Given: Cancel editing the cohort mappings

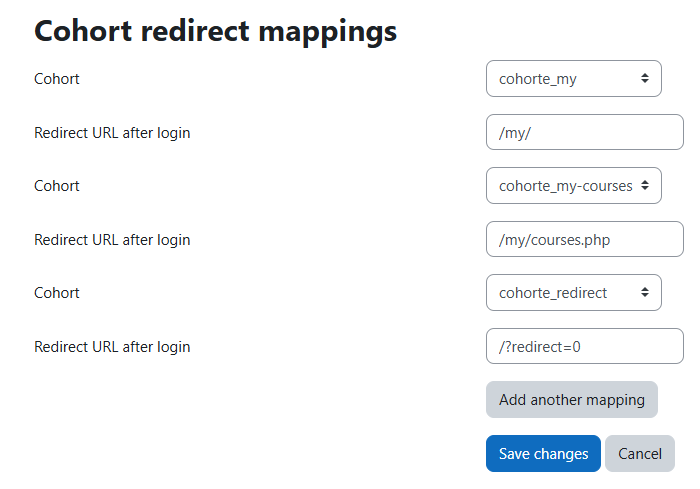Looking at the screenshot, I should pos(640,453).
